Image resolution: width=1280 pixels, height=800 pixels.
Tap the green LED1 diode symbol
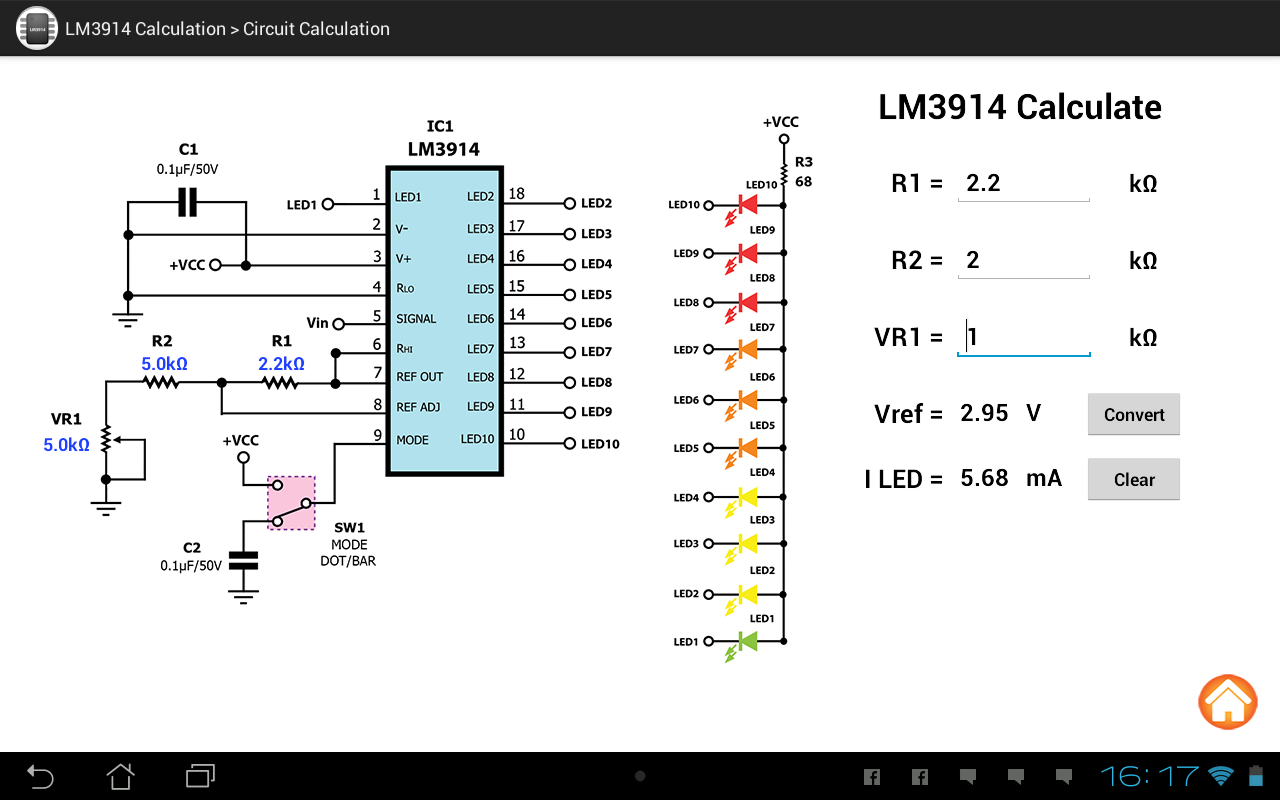click(x=746, y=641)
